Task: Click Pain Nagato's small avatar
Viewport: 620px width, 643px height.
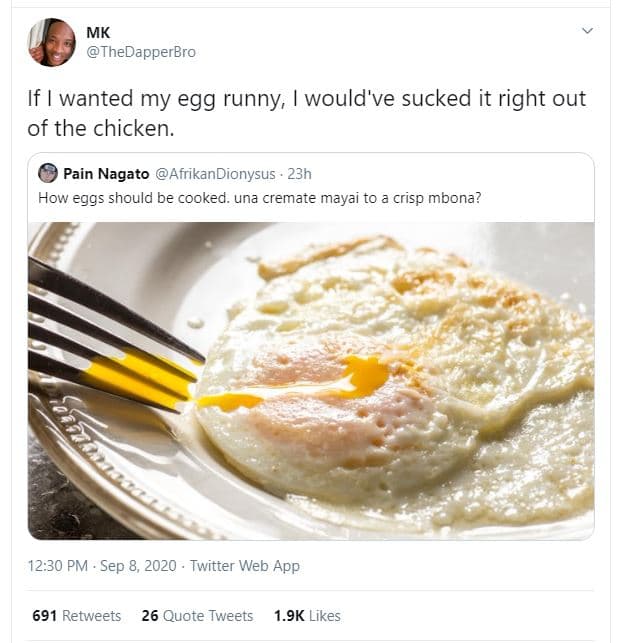Action: 47,173
